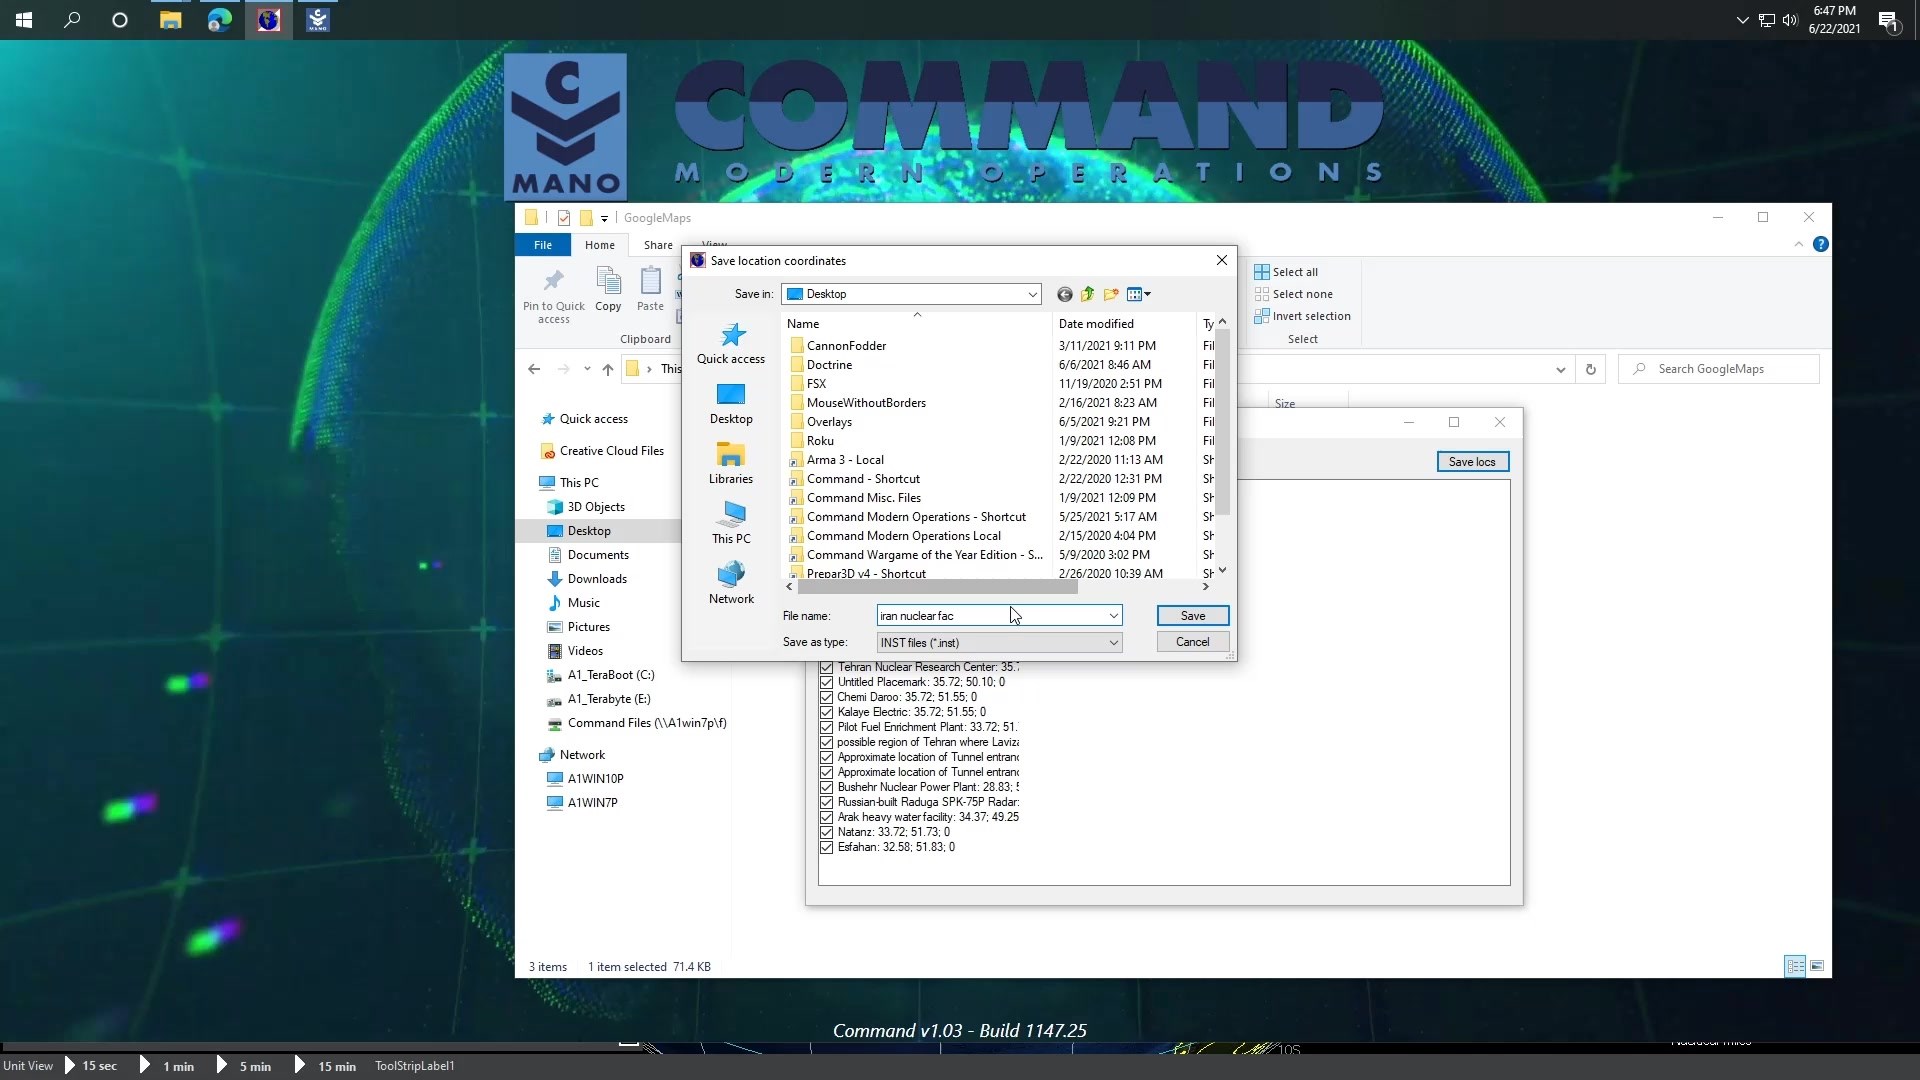Click the volume icon in system tray

(1790, 20)
